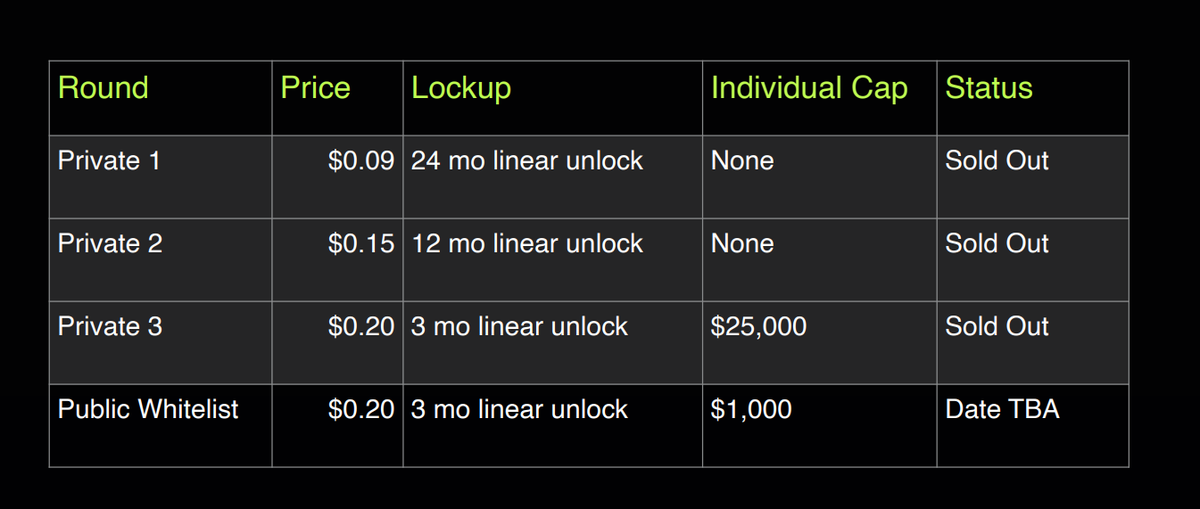Select the 12 mo linear unlock cell
The width and height of the screenshot is (1200, 509).
pyautogui.click(x=527, y=244)
